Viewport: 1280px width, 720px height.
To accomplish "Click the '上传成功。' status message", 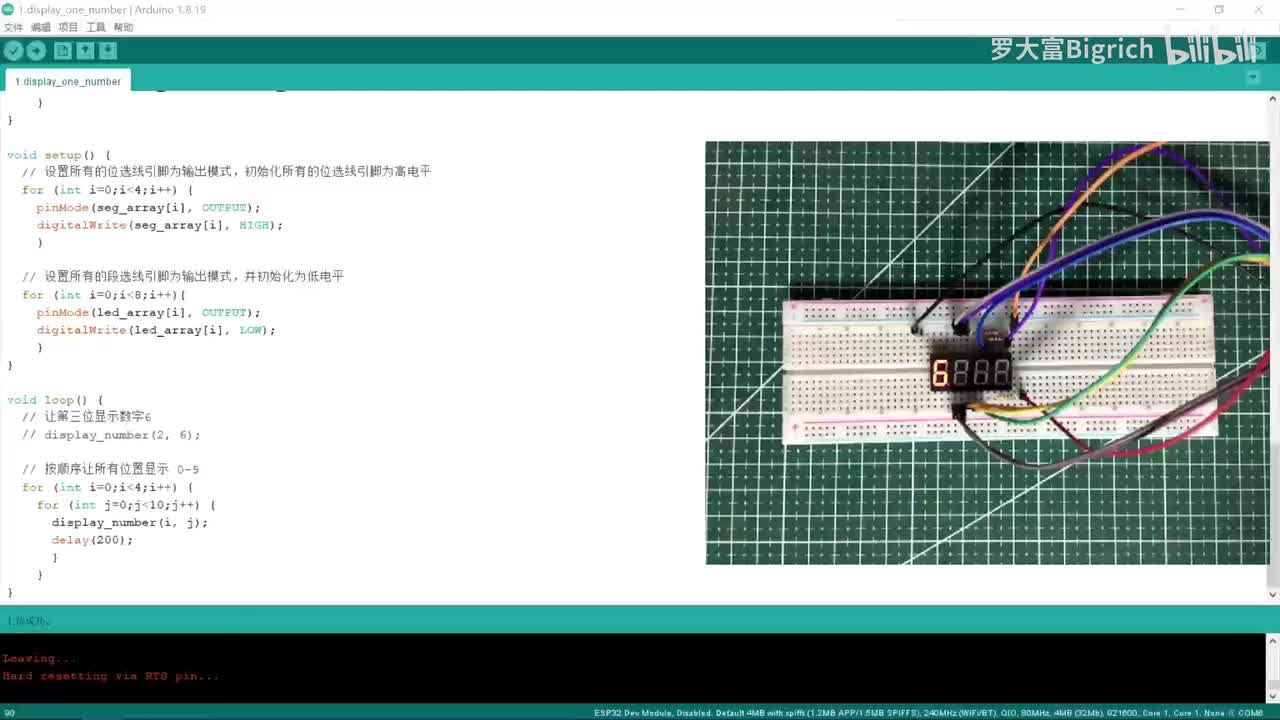I will [x=28, y=621].
